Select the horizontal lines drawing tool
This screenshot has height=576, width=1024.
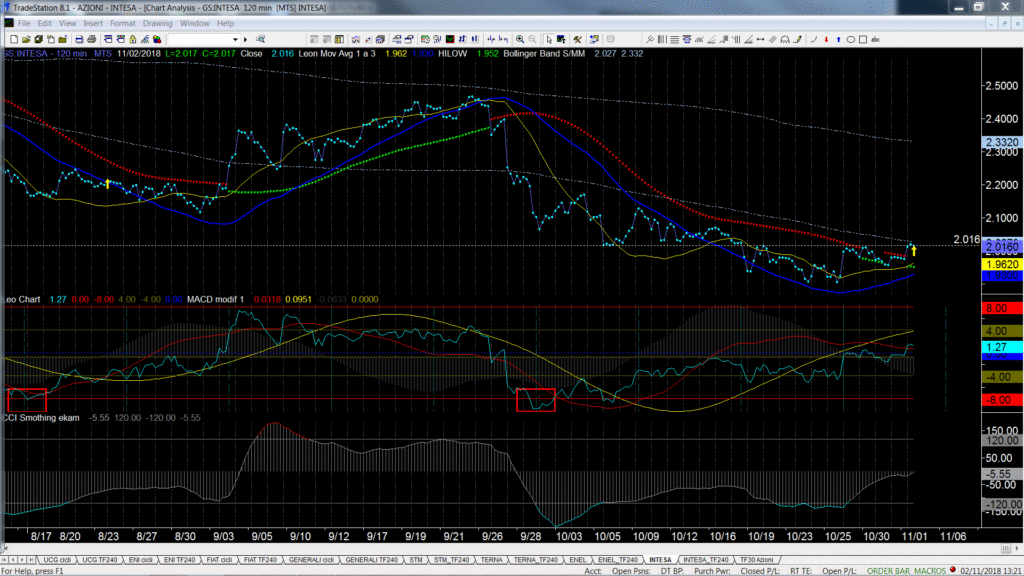pos(675,39)
